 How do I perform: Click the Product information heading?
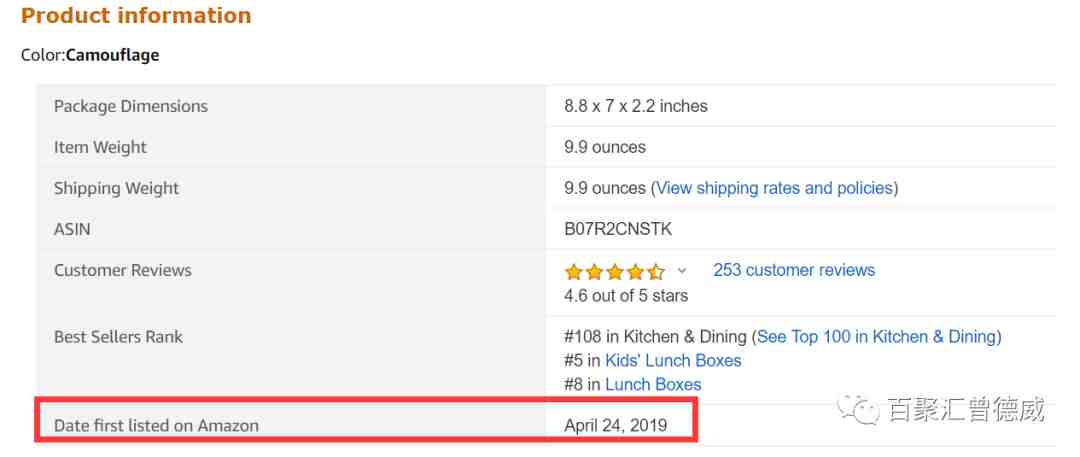click(136, 15)
